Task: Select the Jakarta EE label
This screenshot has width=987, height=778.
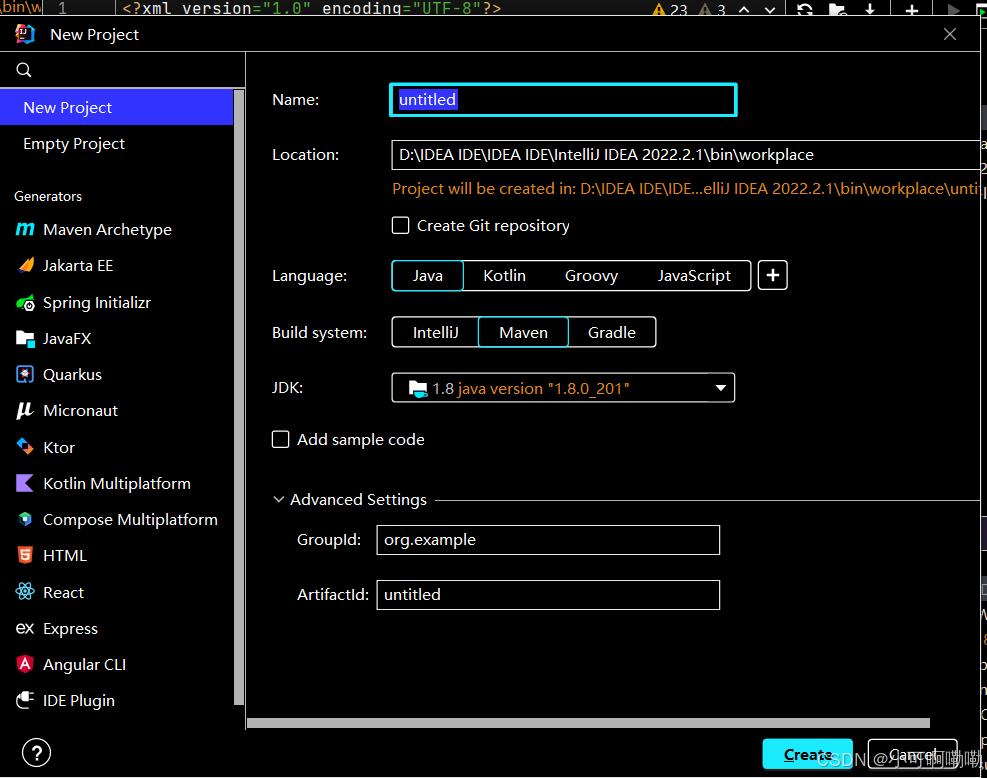Action: (x=78, y=266)
